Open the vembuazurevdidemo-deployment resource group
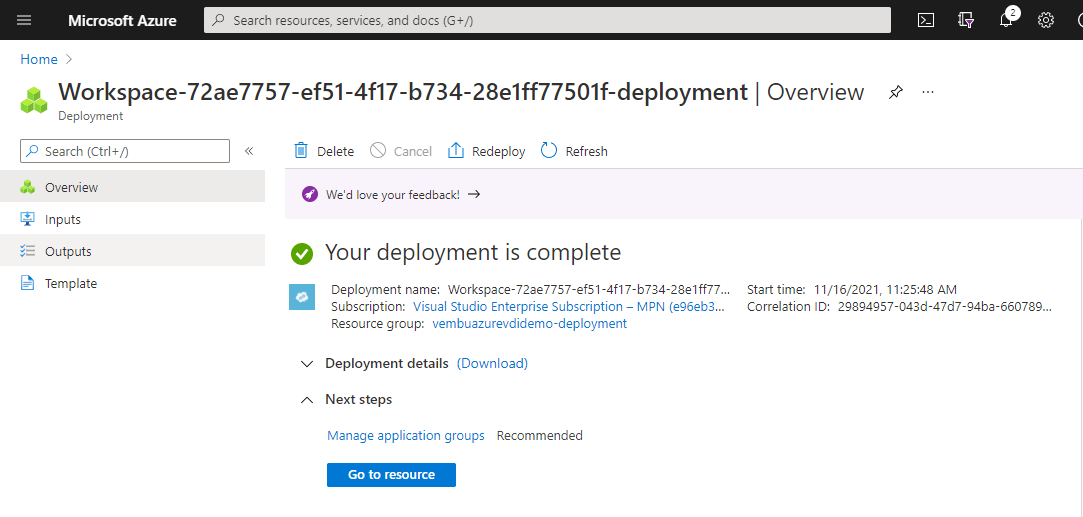The height and width of the screenshot is (517, 1083). [x=529, y=323]
